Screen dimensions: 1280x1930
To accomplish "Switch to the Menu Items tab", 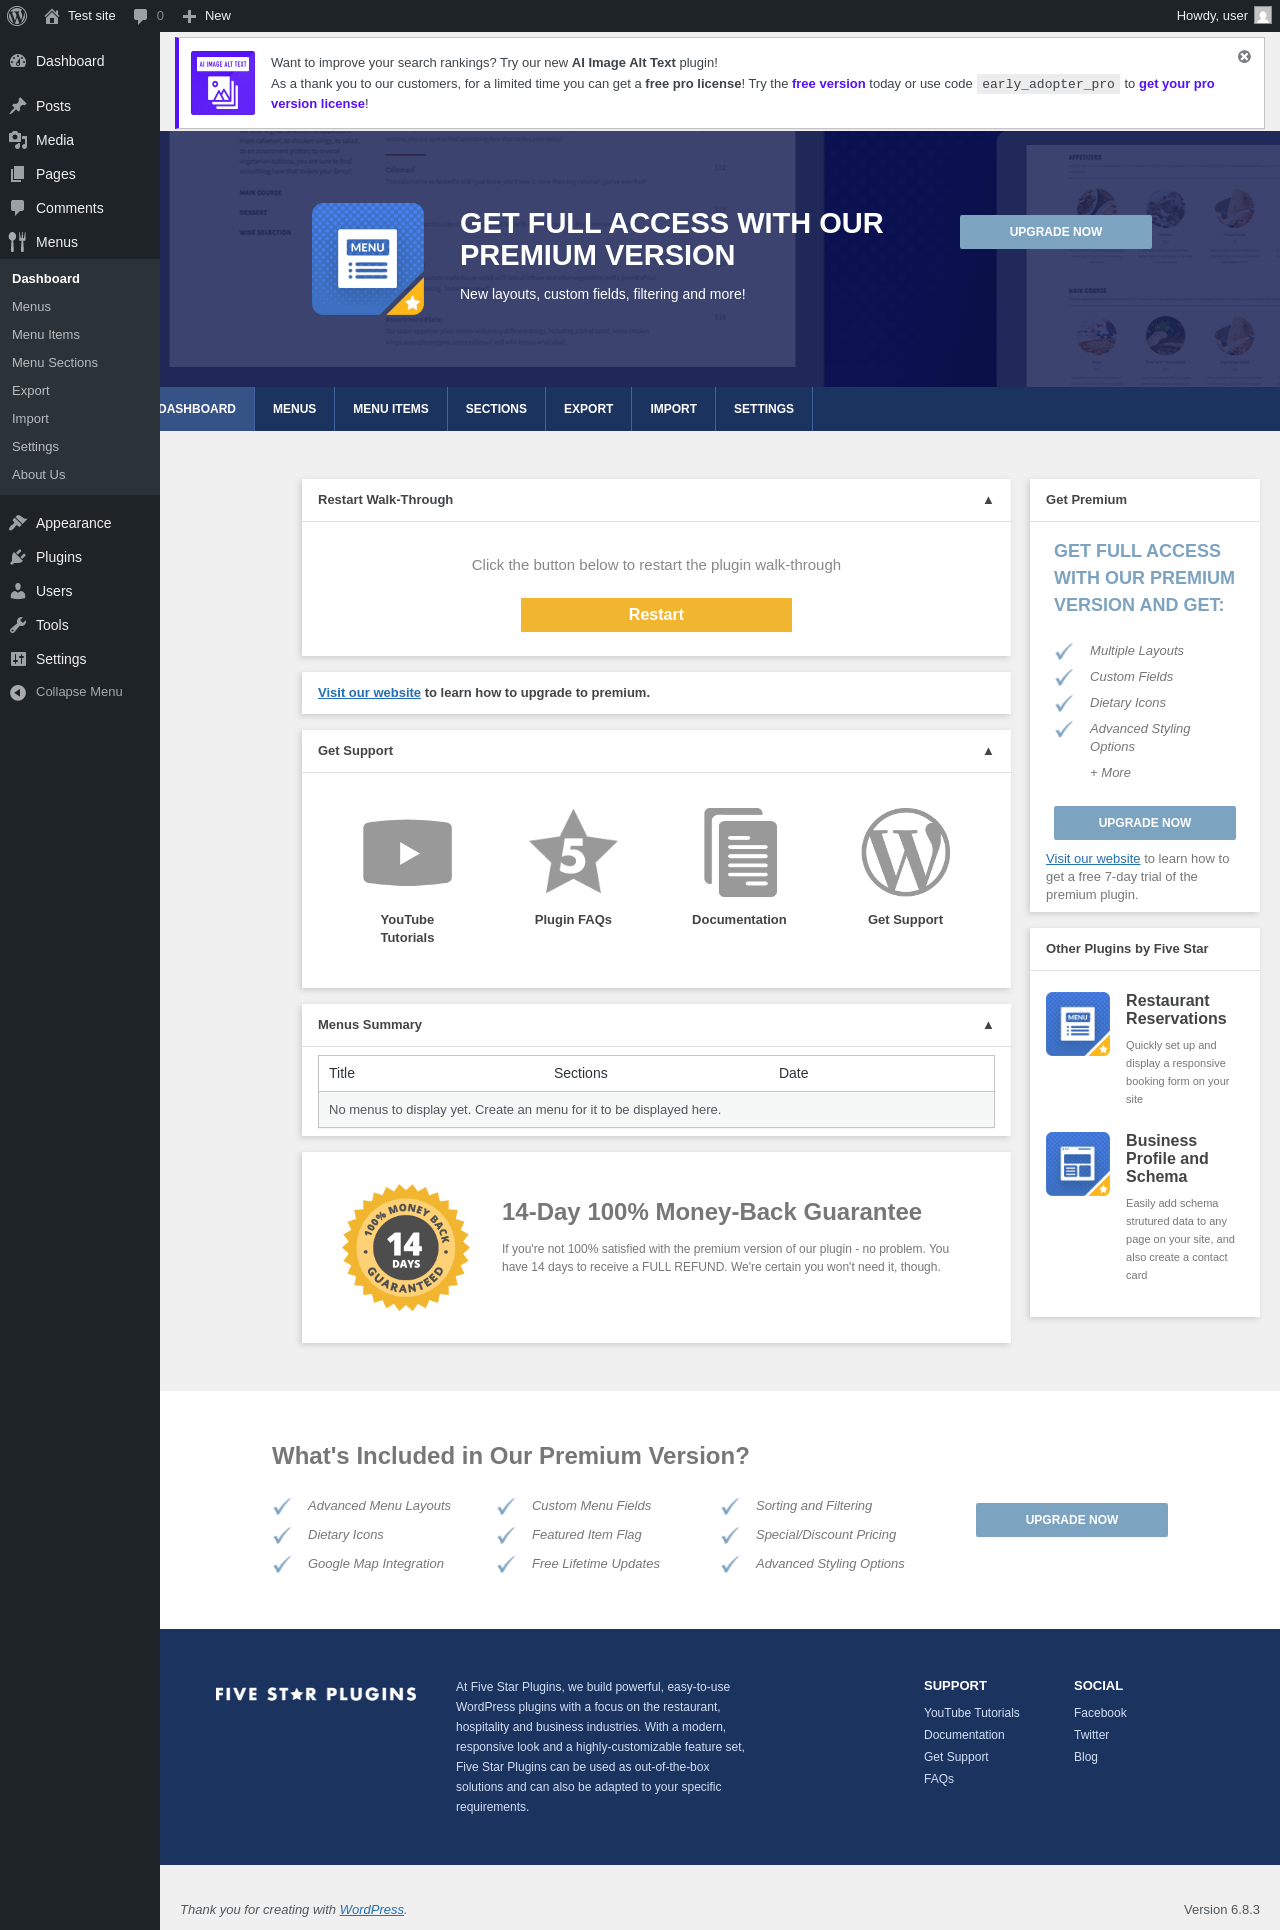I will (x=391, y=409).
